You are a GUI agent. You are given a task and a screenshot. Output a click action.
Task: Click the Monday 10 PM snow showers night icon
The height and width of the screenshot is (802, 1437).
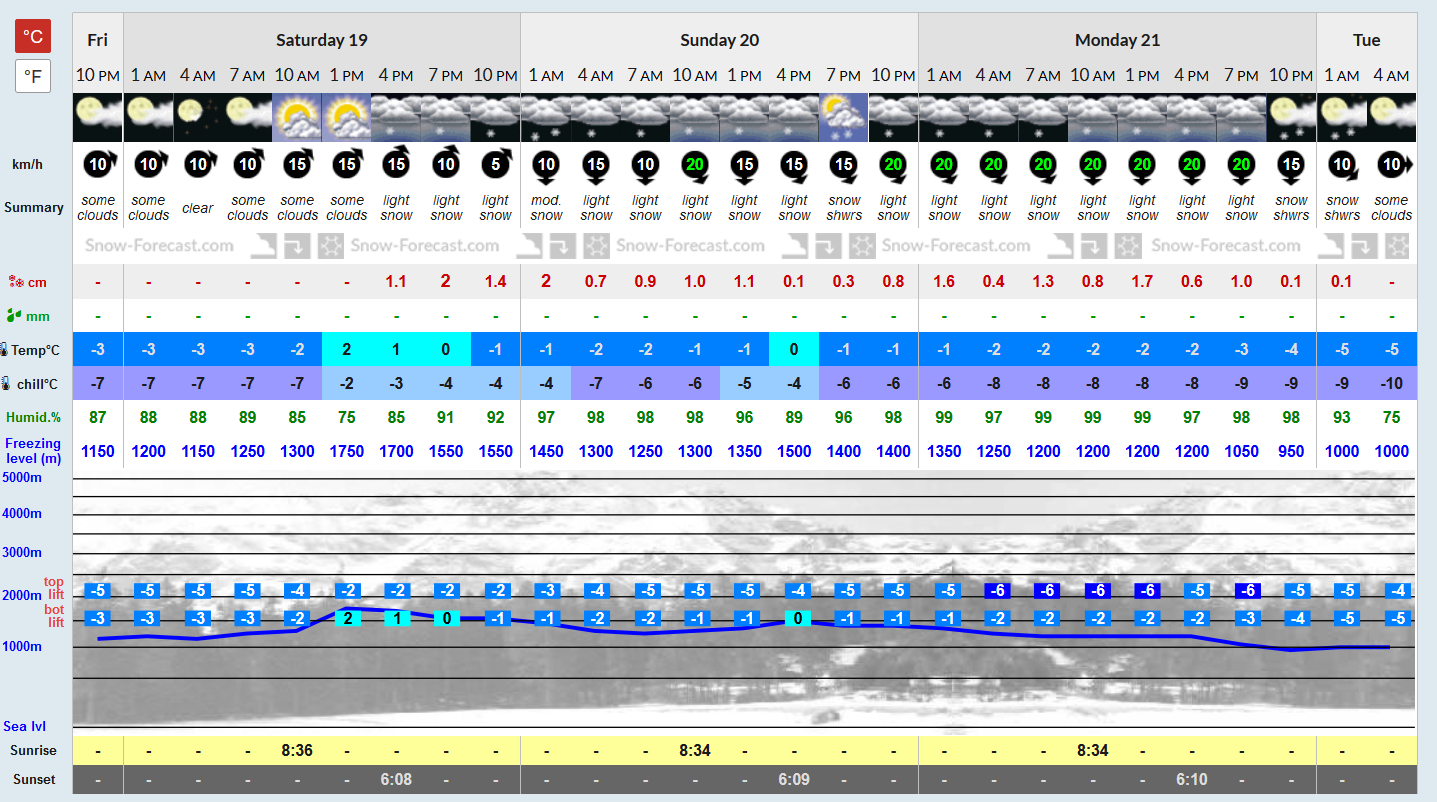[1291, 118]
